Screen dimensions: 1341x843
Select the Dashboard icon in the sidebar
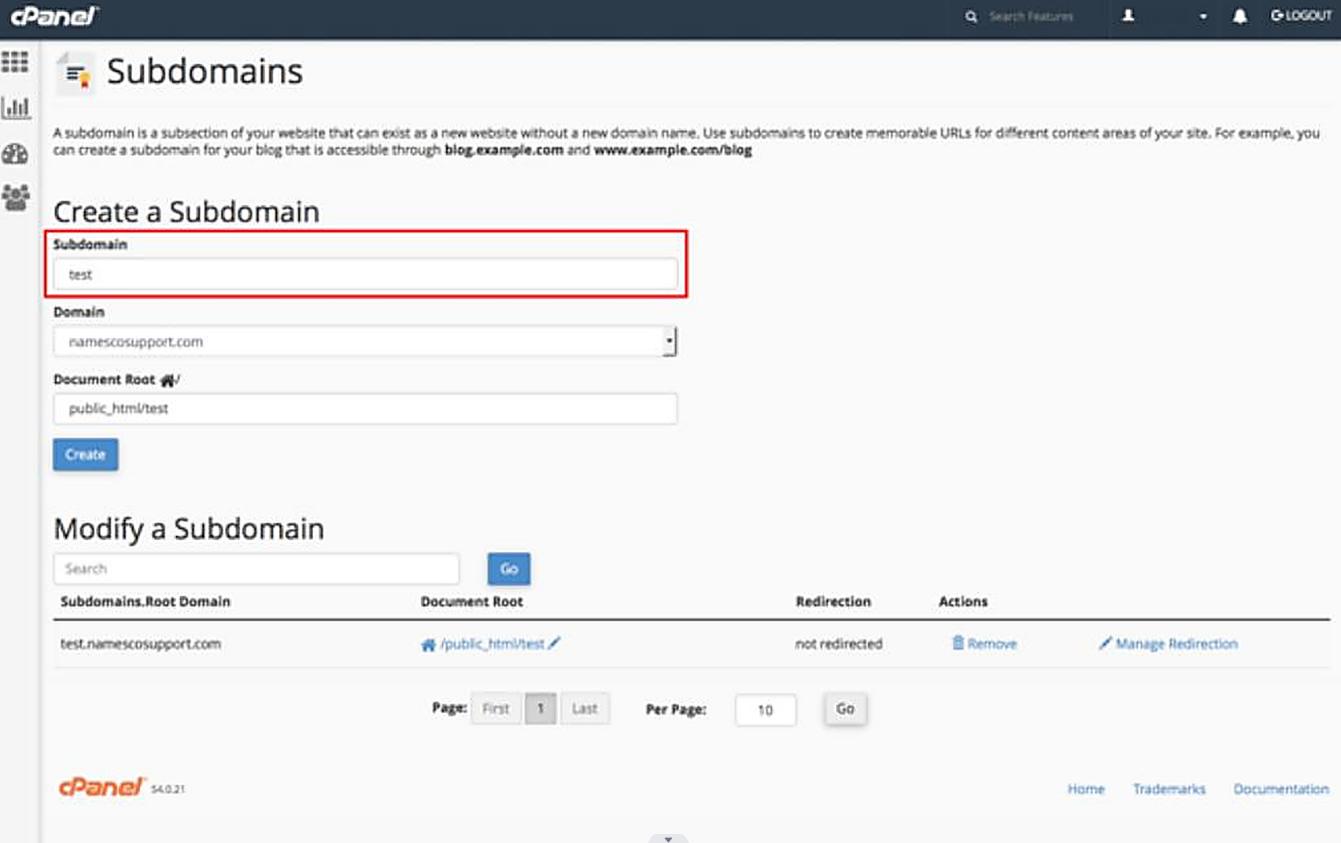click(x=16, y=152)
